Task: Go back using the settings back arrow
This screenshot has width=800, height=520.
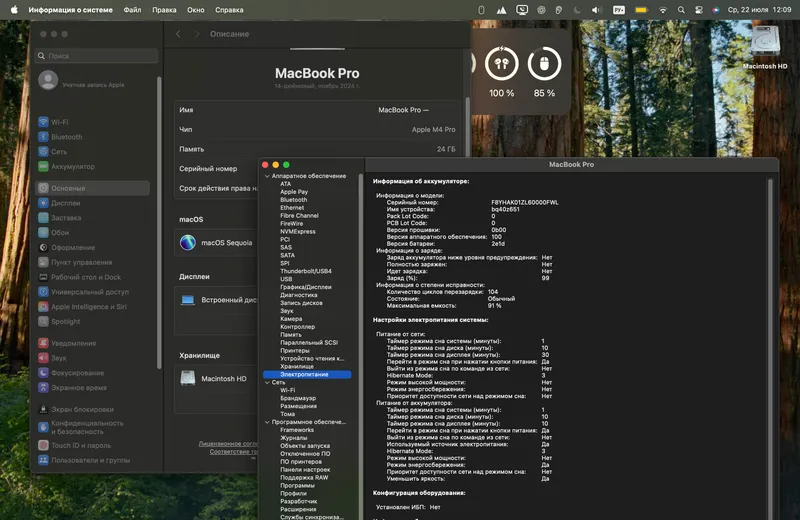Action: 178,34
